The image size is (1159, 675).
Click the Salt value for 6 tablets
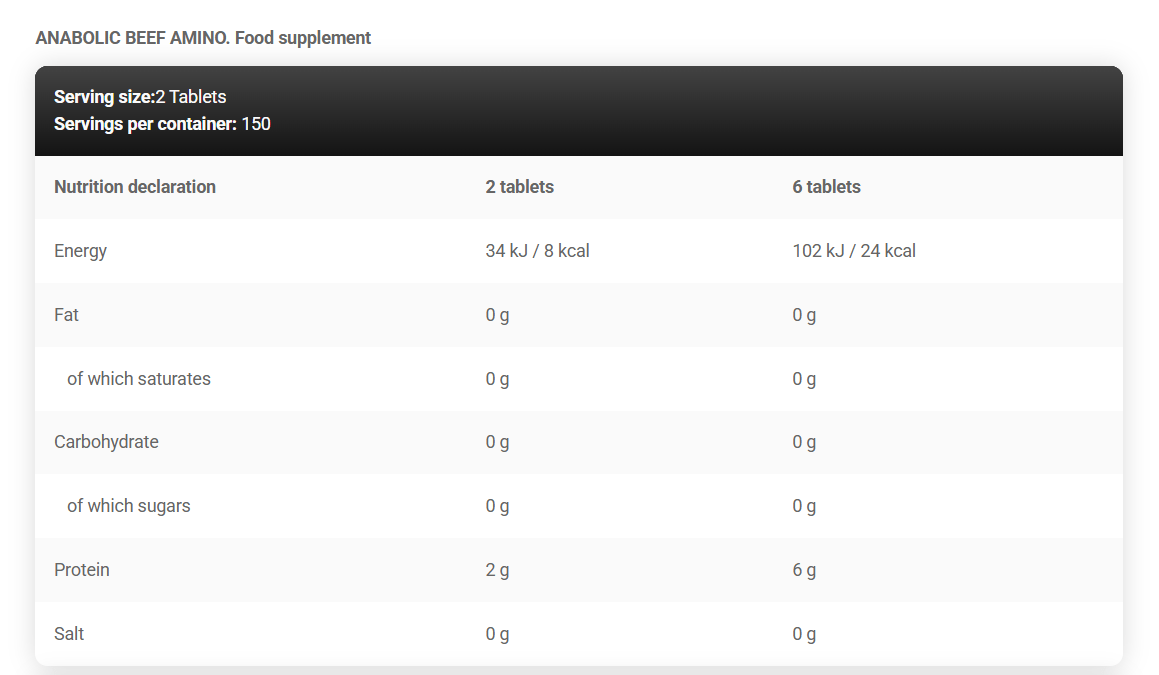click(x=804, y=634)
